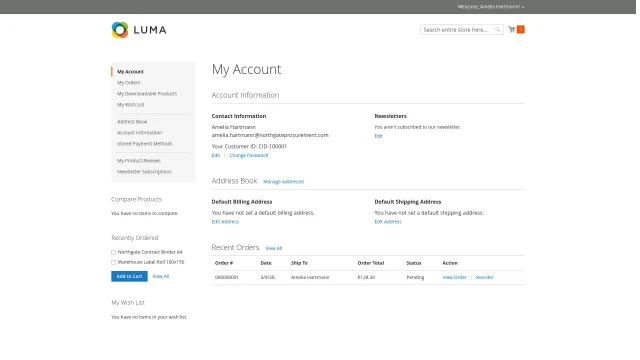Open Account Information sidebar item

(140, 133)
